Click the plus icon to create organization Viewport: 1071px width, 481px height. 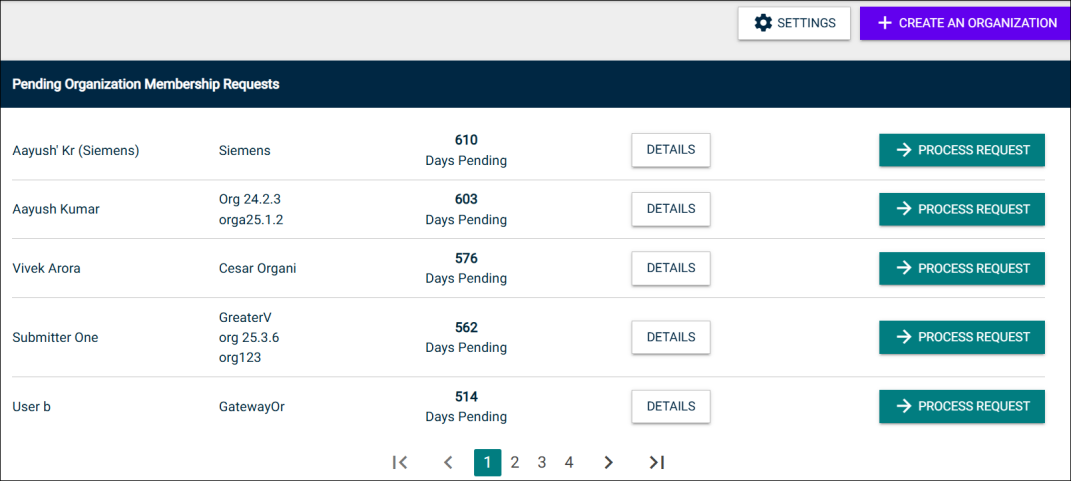pos(884,23)
